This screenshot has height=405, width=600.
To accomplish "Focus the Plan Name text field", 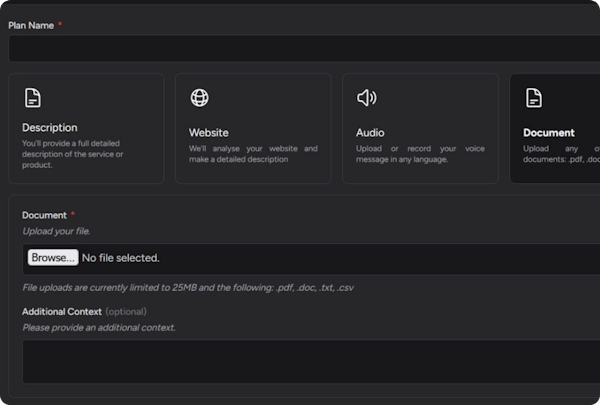I will click(300, 49).
